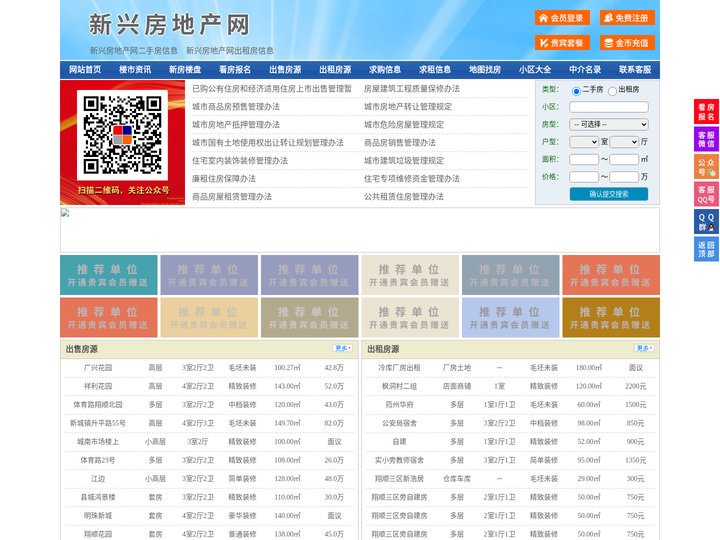This screenshot has width=720, height=540.
Task: Open 看房报名 navigation item
Action: coord(235,70)
